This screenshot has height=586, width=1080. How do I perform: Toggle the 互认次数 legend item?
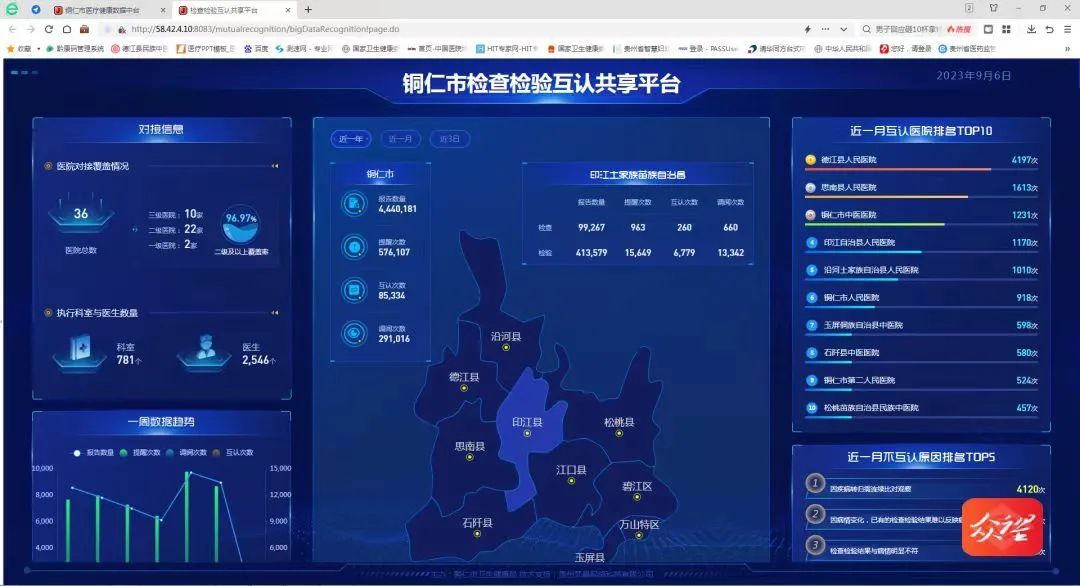(x=233, y=452)
